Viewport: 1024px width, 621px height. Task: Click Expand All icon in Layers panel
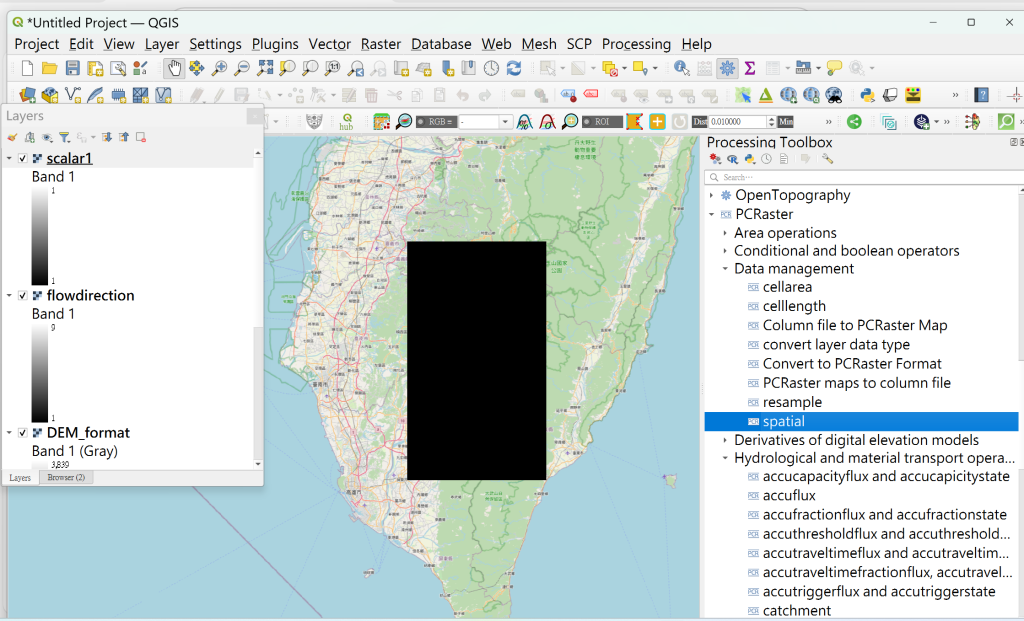tap(106, 137)
